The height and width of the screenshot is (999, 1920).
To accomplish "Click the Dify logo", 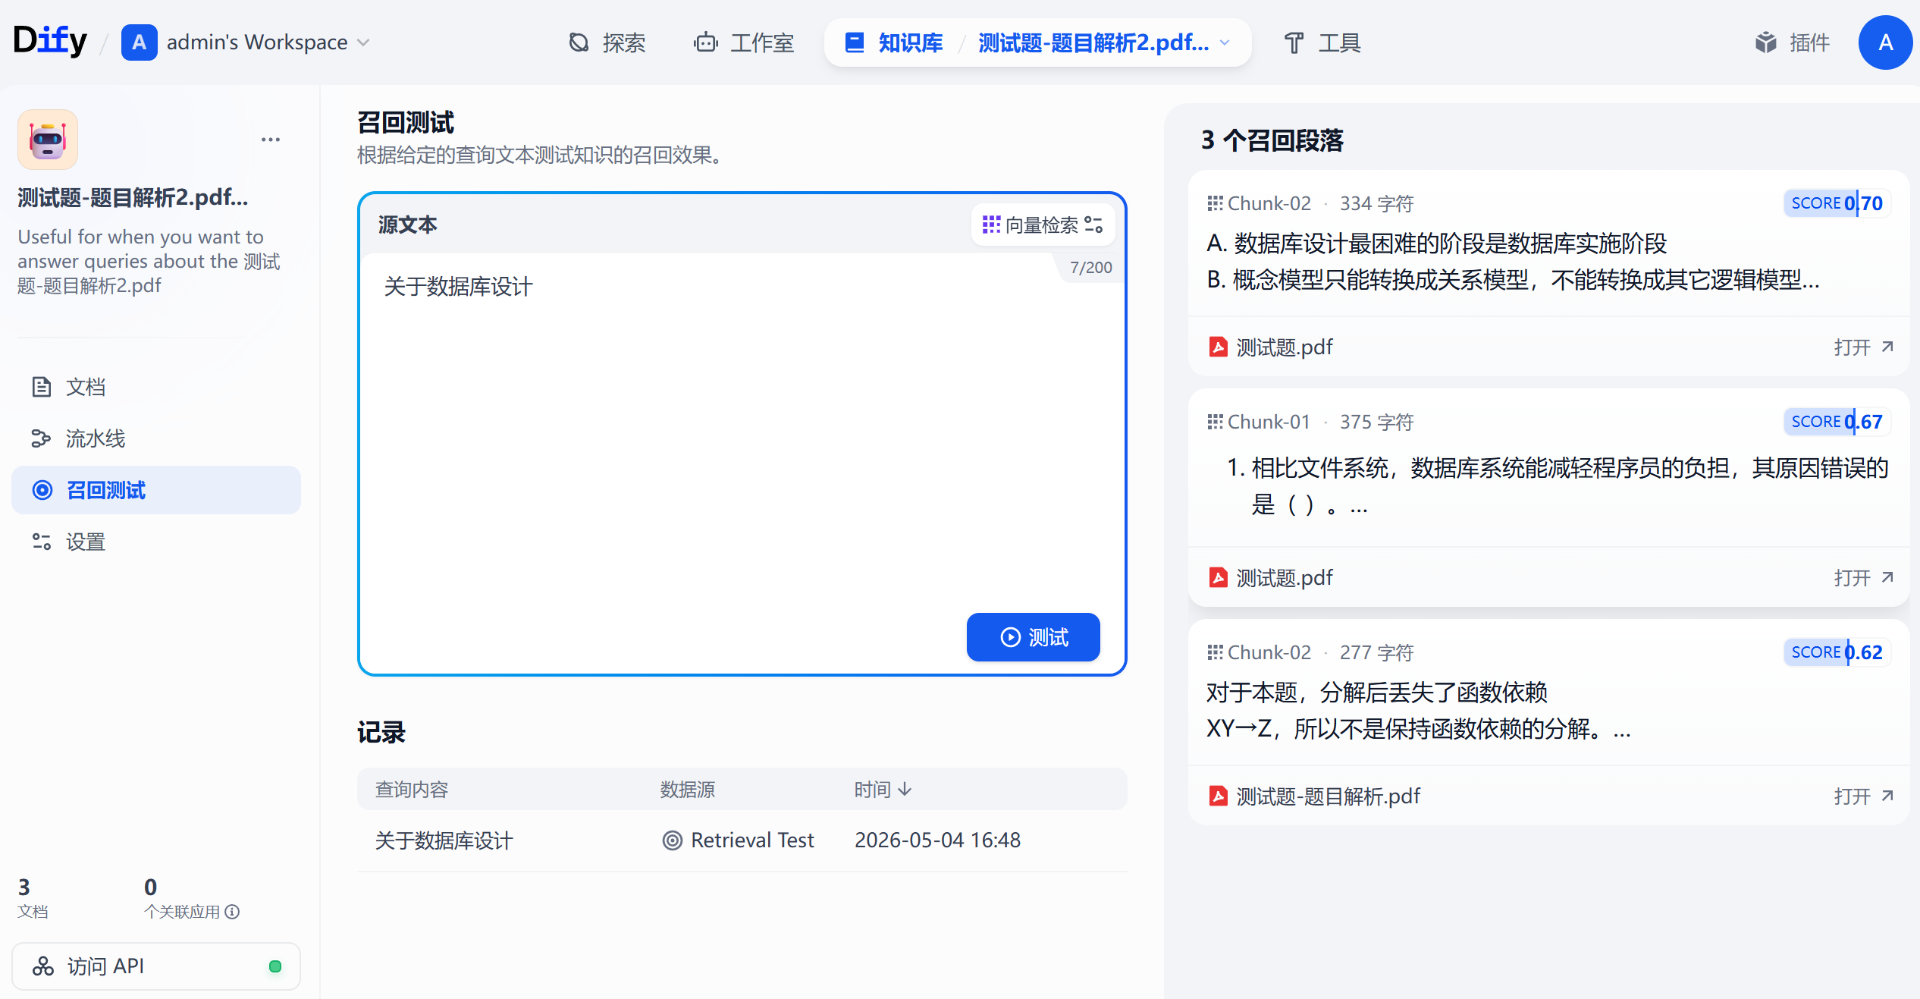I will [x=50, y=41].
